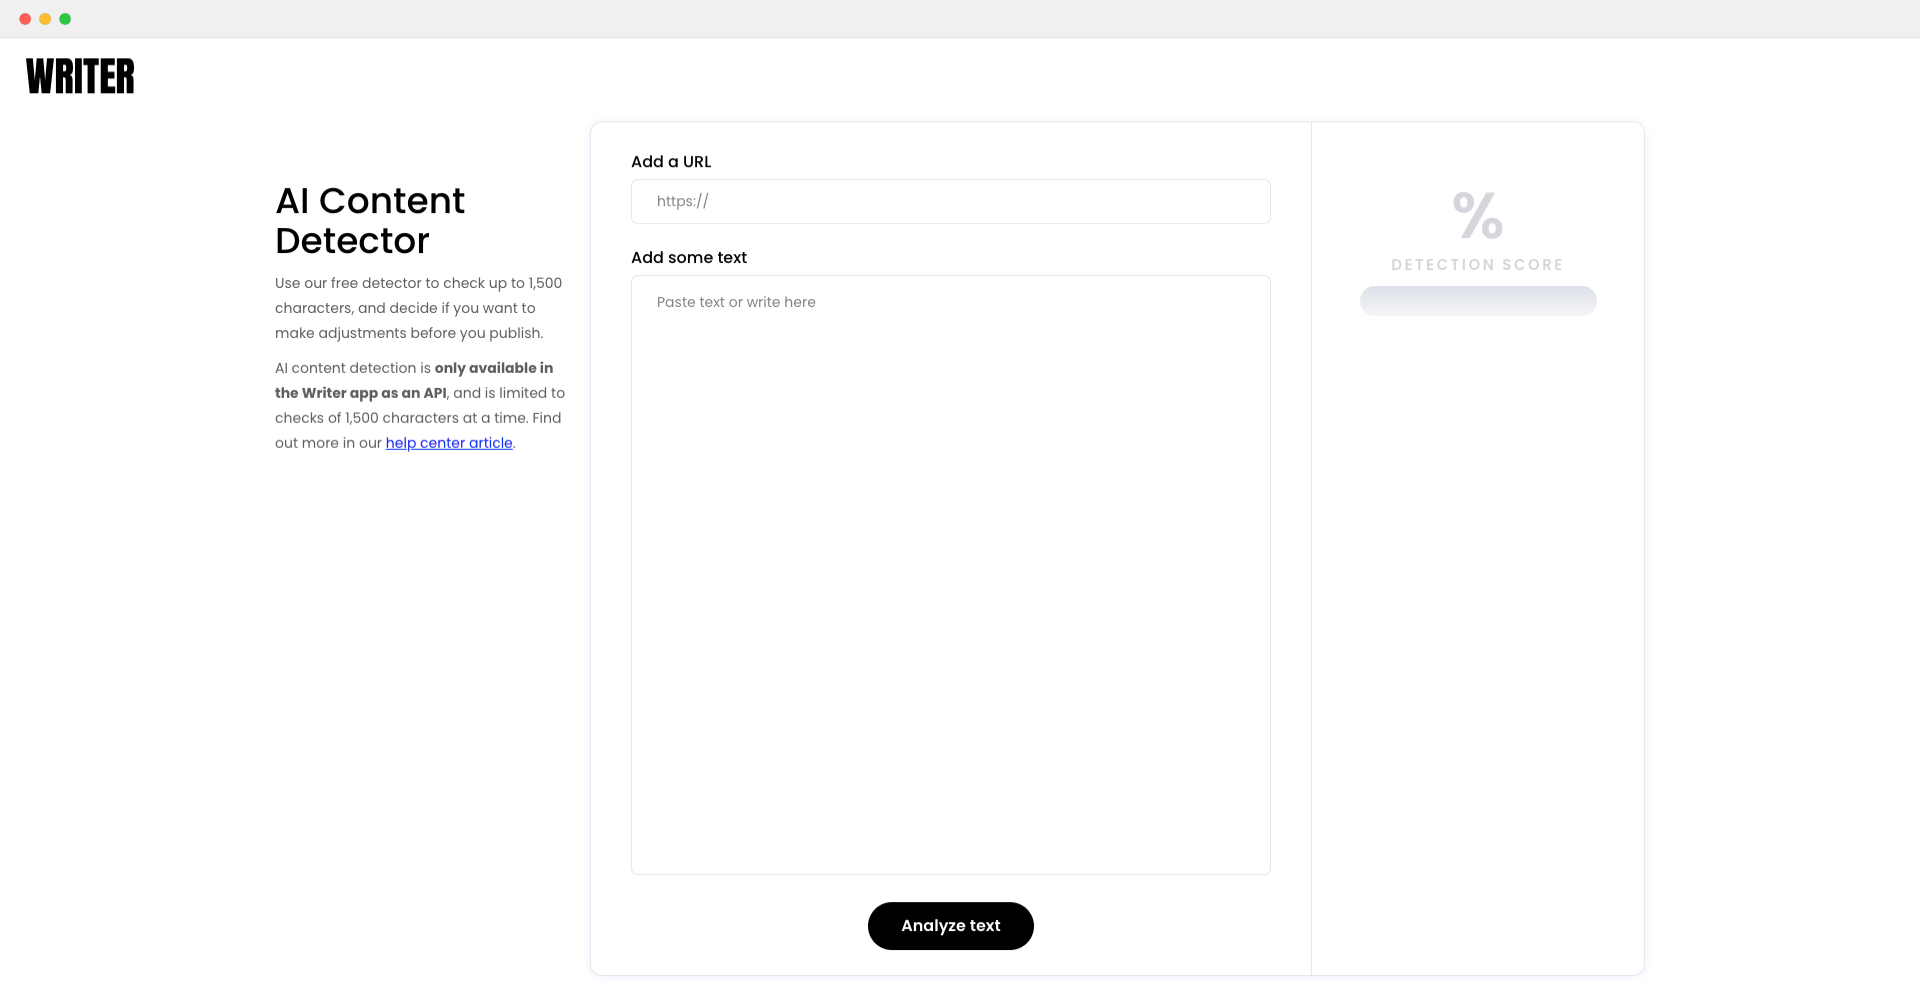Click the paragraph about 1,500 character limit

point(418,307)
